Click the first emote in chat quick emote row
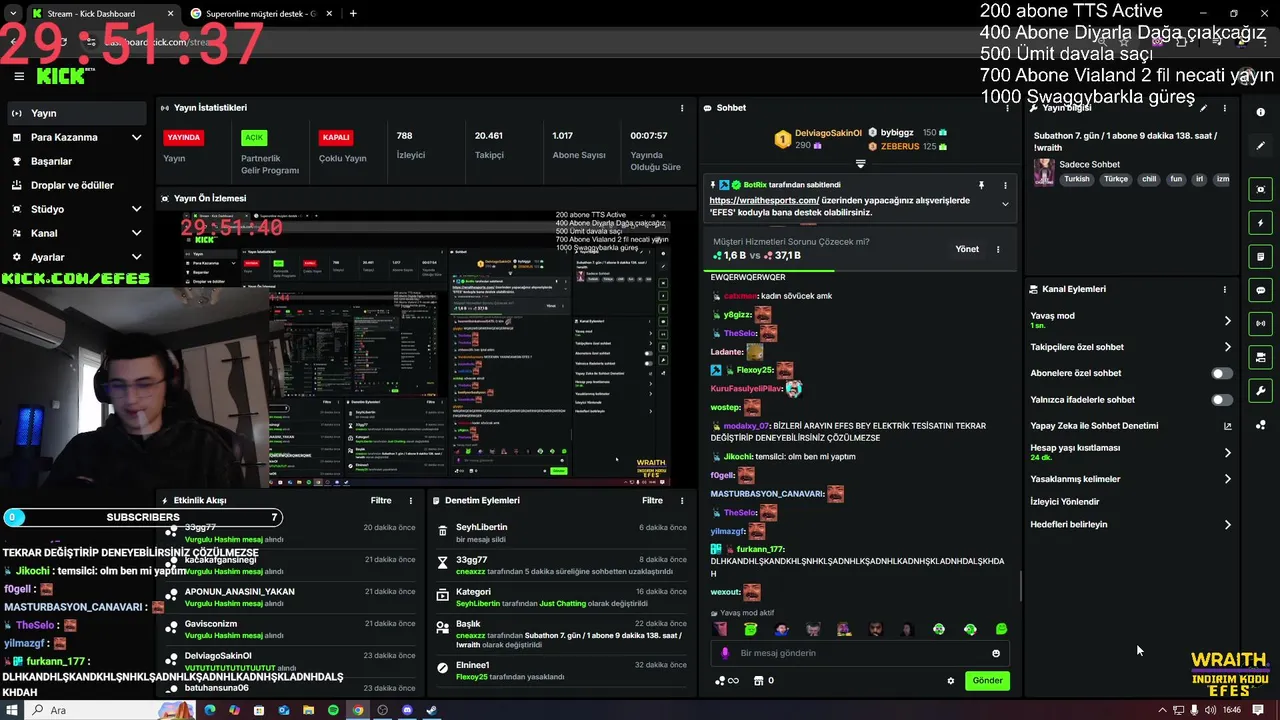 pos(719,629)
